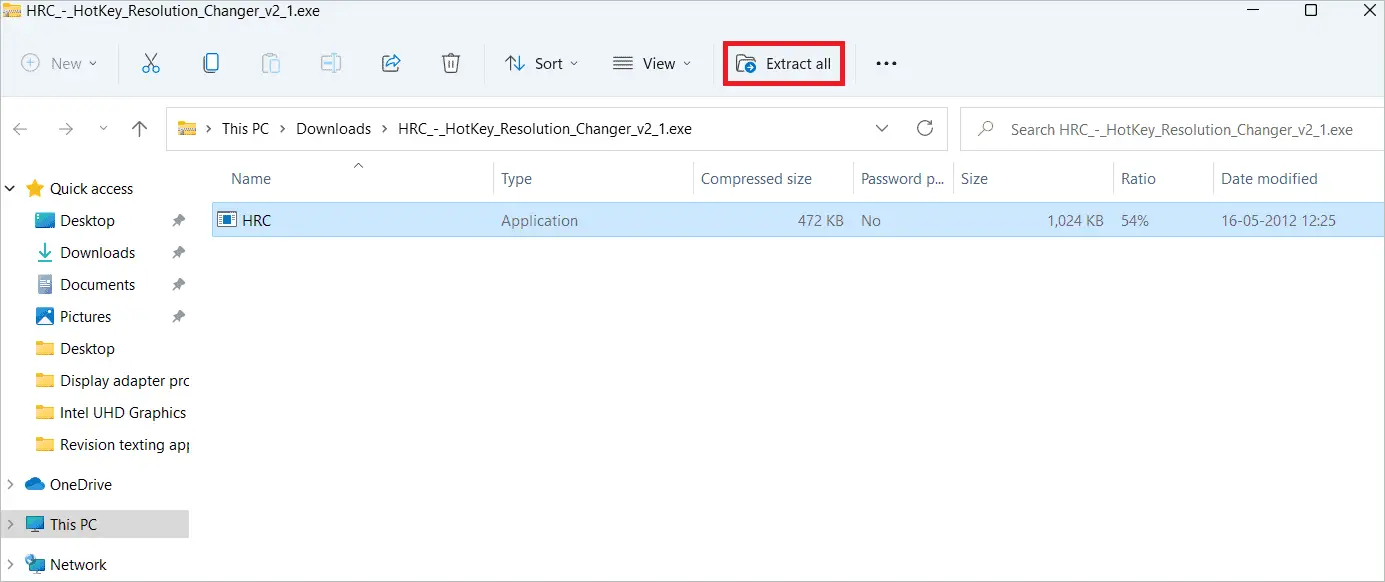Expand the address bar history chevron
The height and width of the screenshot is (582, 1385).
click(882, 128)
